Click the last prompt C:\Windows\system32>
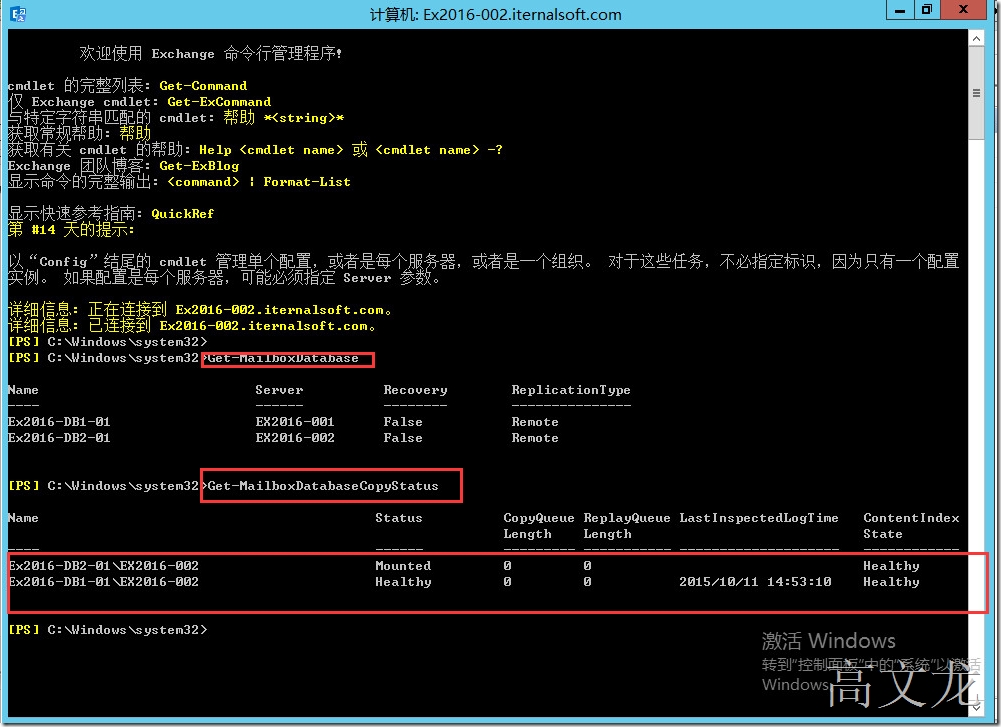The width and height of the screenshot is (1001, 727). pyautogui.click(x=127, y=630)
